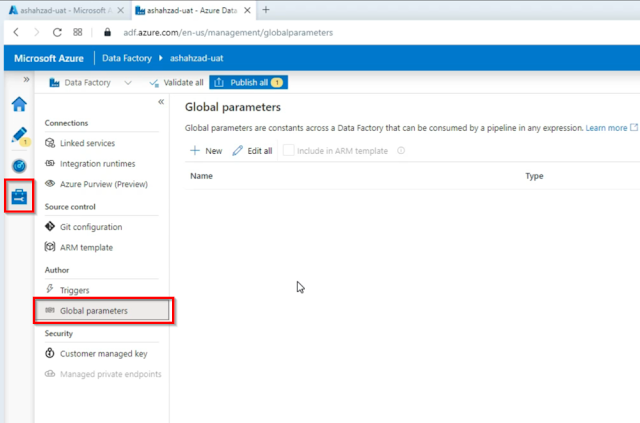The image size is (640, 423).
Task: Collapse the Manage side panel
Action: point(161,102)
